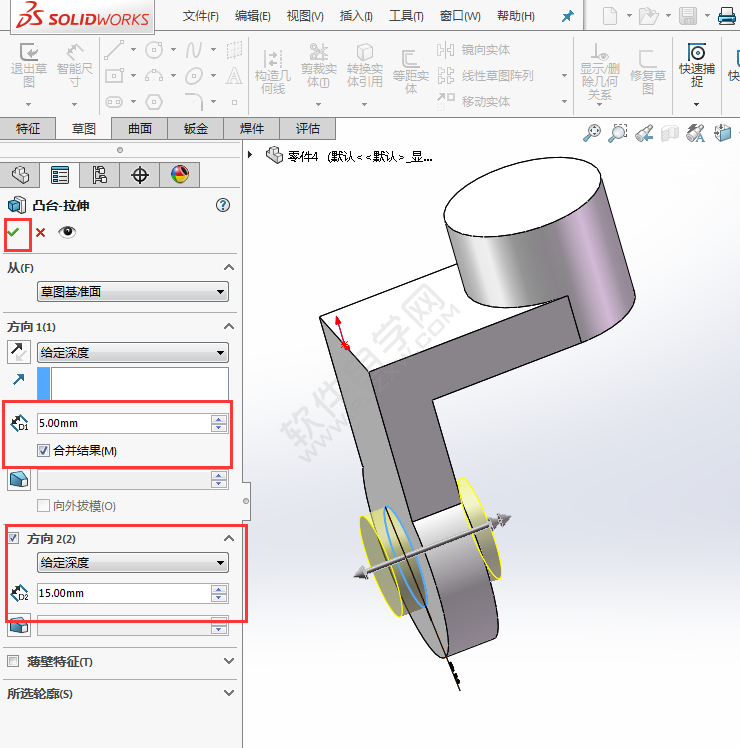Image resolution: width=740 pixels, height=748 pixels.
Task: Collapse the Direction 1 (方向1) section
Action: [229, 326]
